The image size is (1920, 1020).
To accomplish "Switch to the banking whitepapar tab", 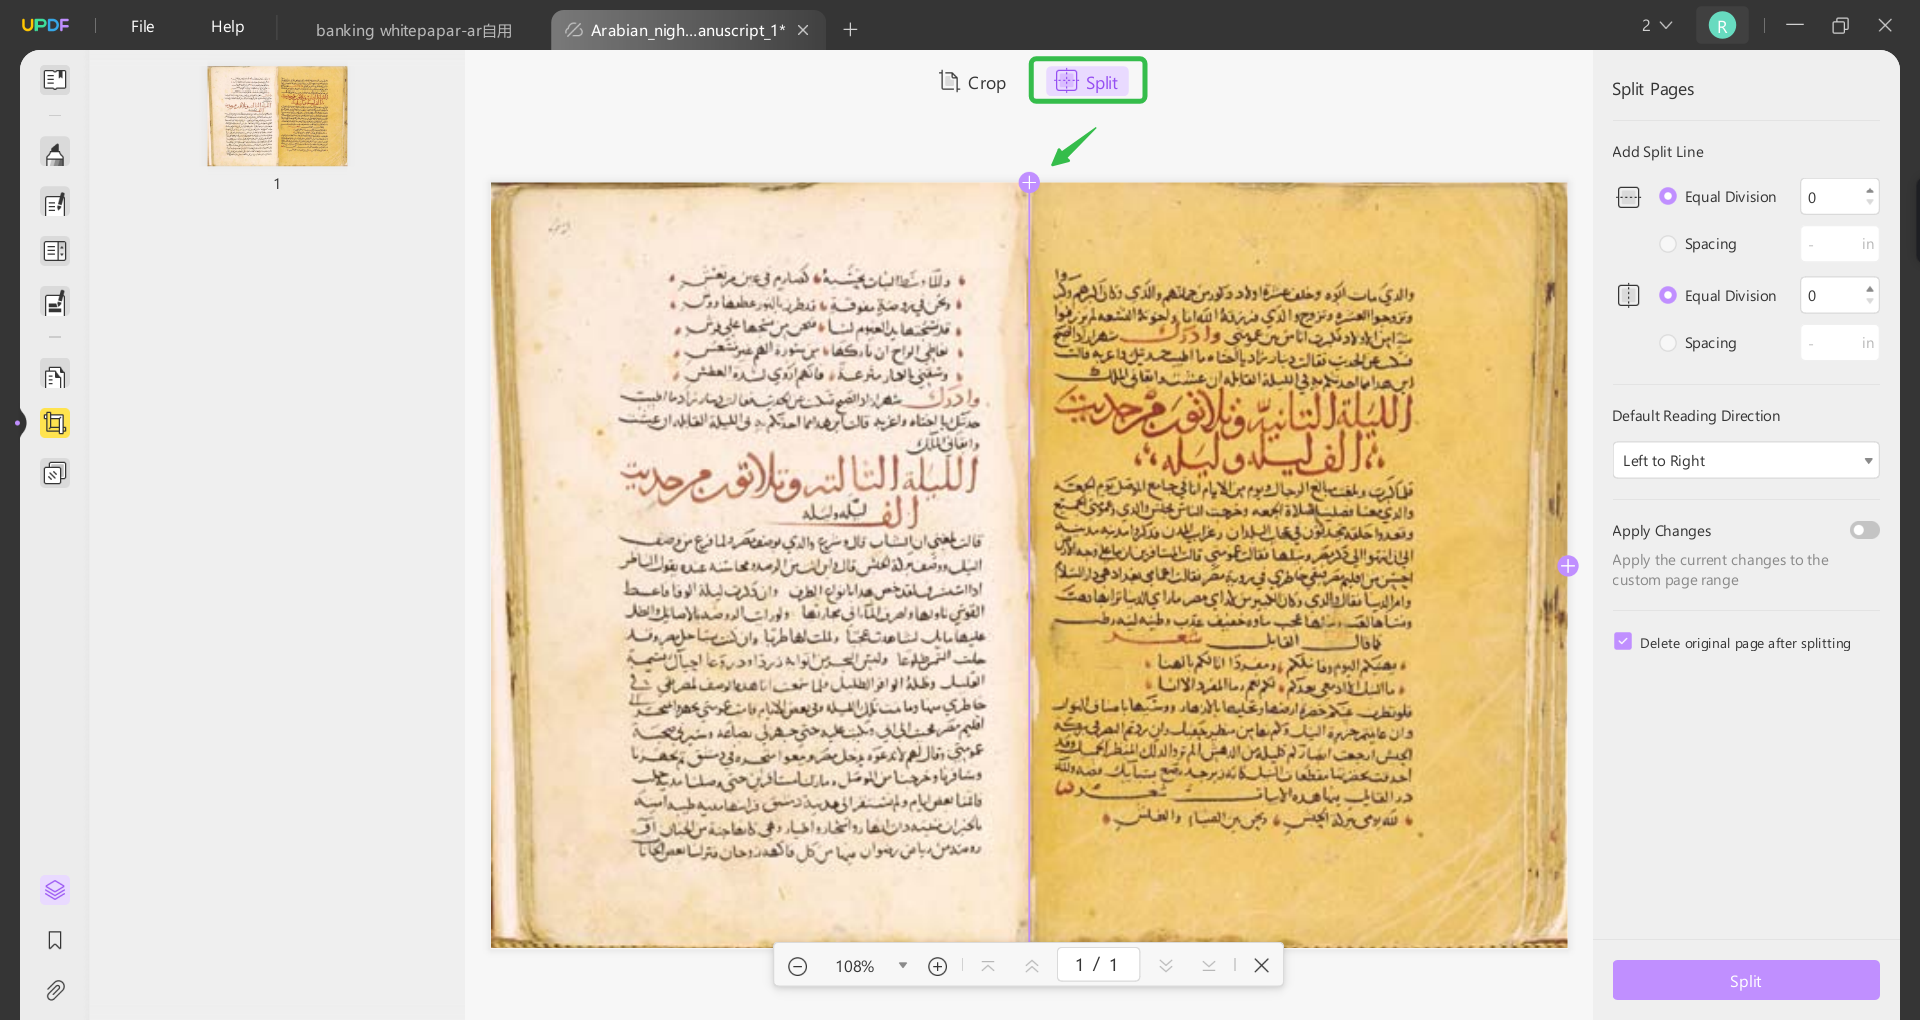I will (x=414, y=30).
